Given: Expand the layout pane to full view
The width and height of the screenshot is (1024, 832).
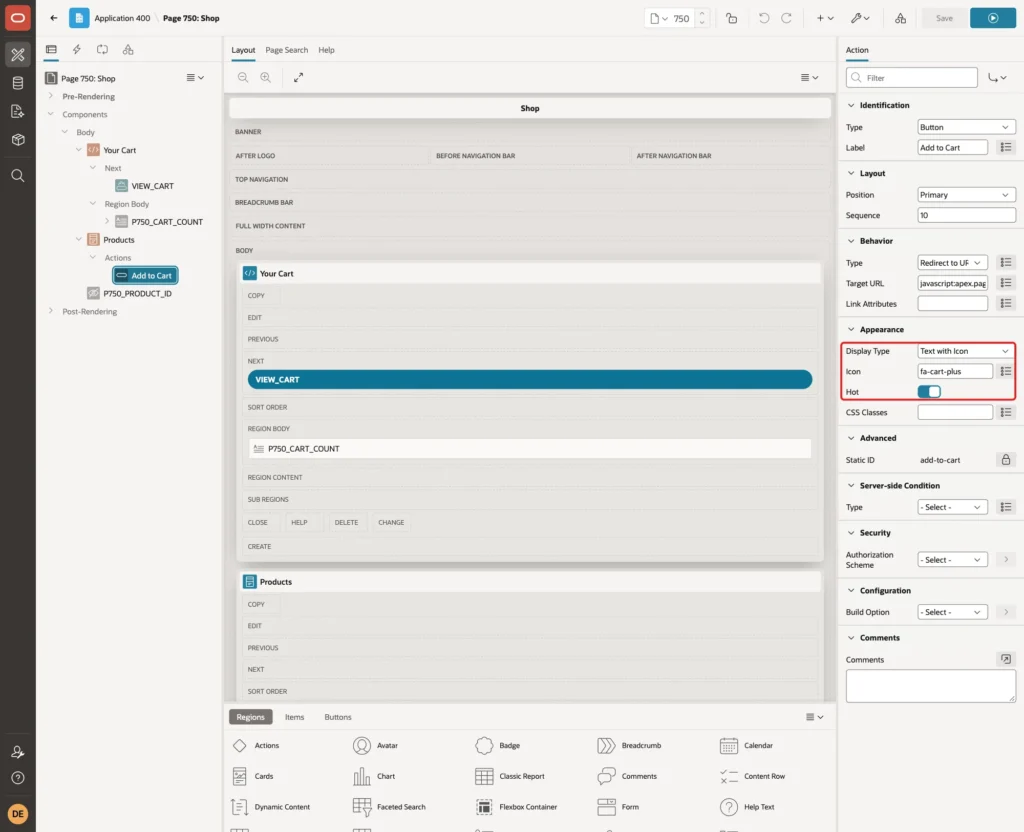Looking at the screenshot, I should 298,77.
